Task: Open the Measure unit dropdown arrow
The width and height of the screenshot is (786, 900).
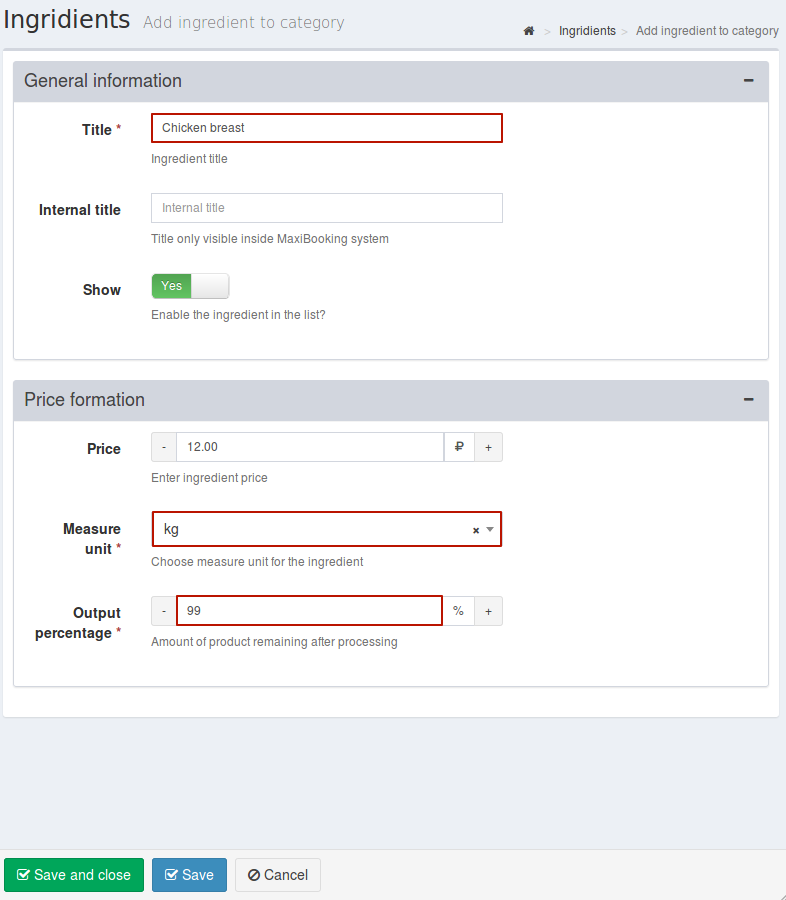Action: 490,529
